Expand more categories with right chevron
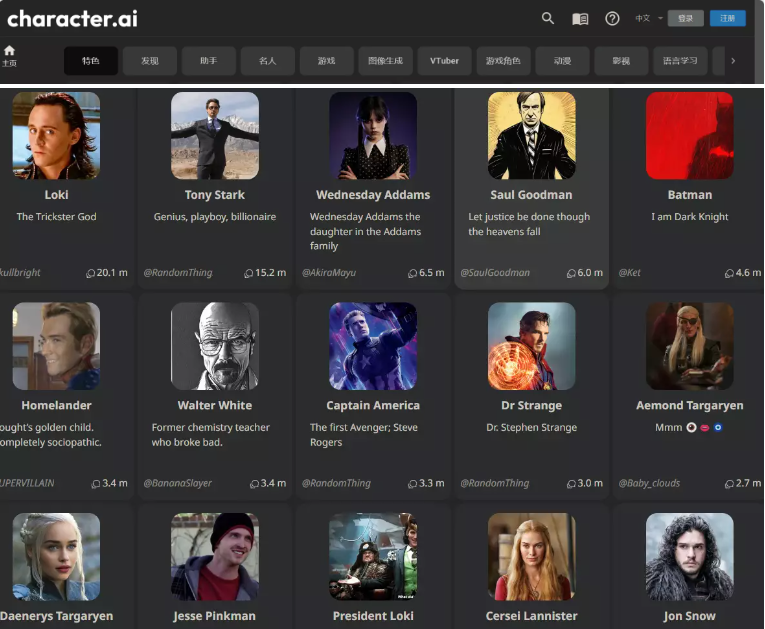 point(733,61)
